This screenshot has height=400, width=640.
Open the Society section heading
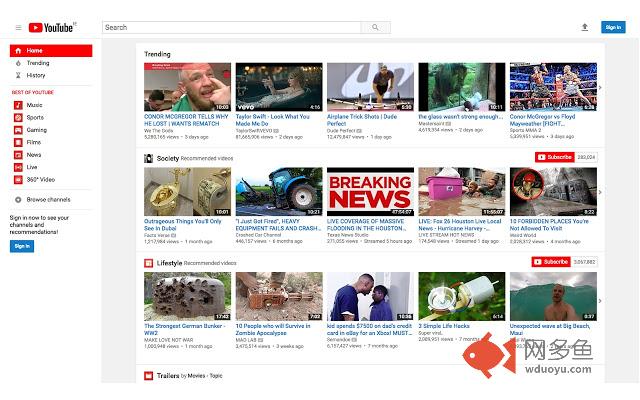[x=168, y=158]
